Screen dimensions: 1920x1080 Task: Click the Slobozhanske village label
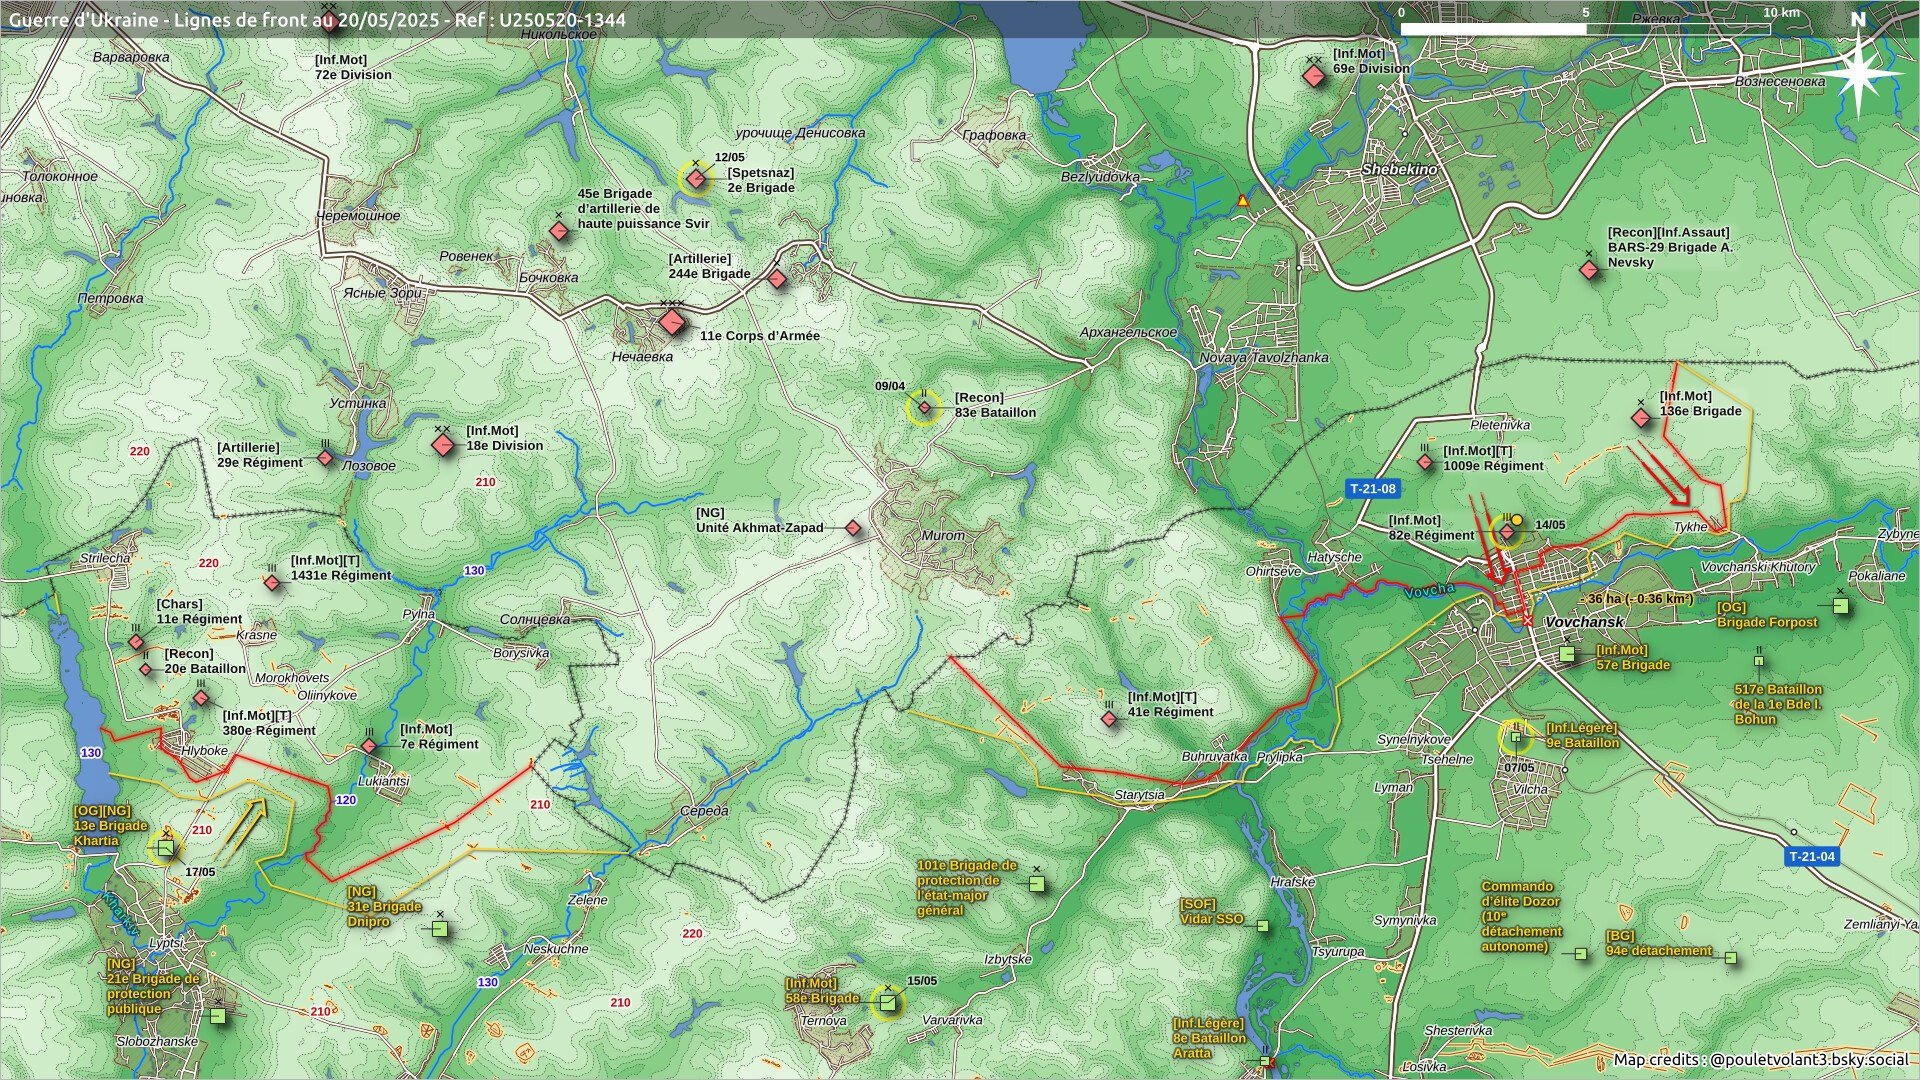coord(157,1041)
